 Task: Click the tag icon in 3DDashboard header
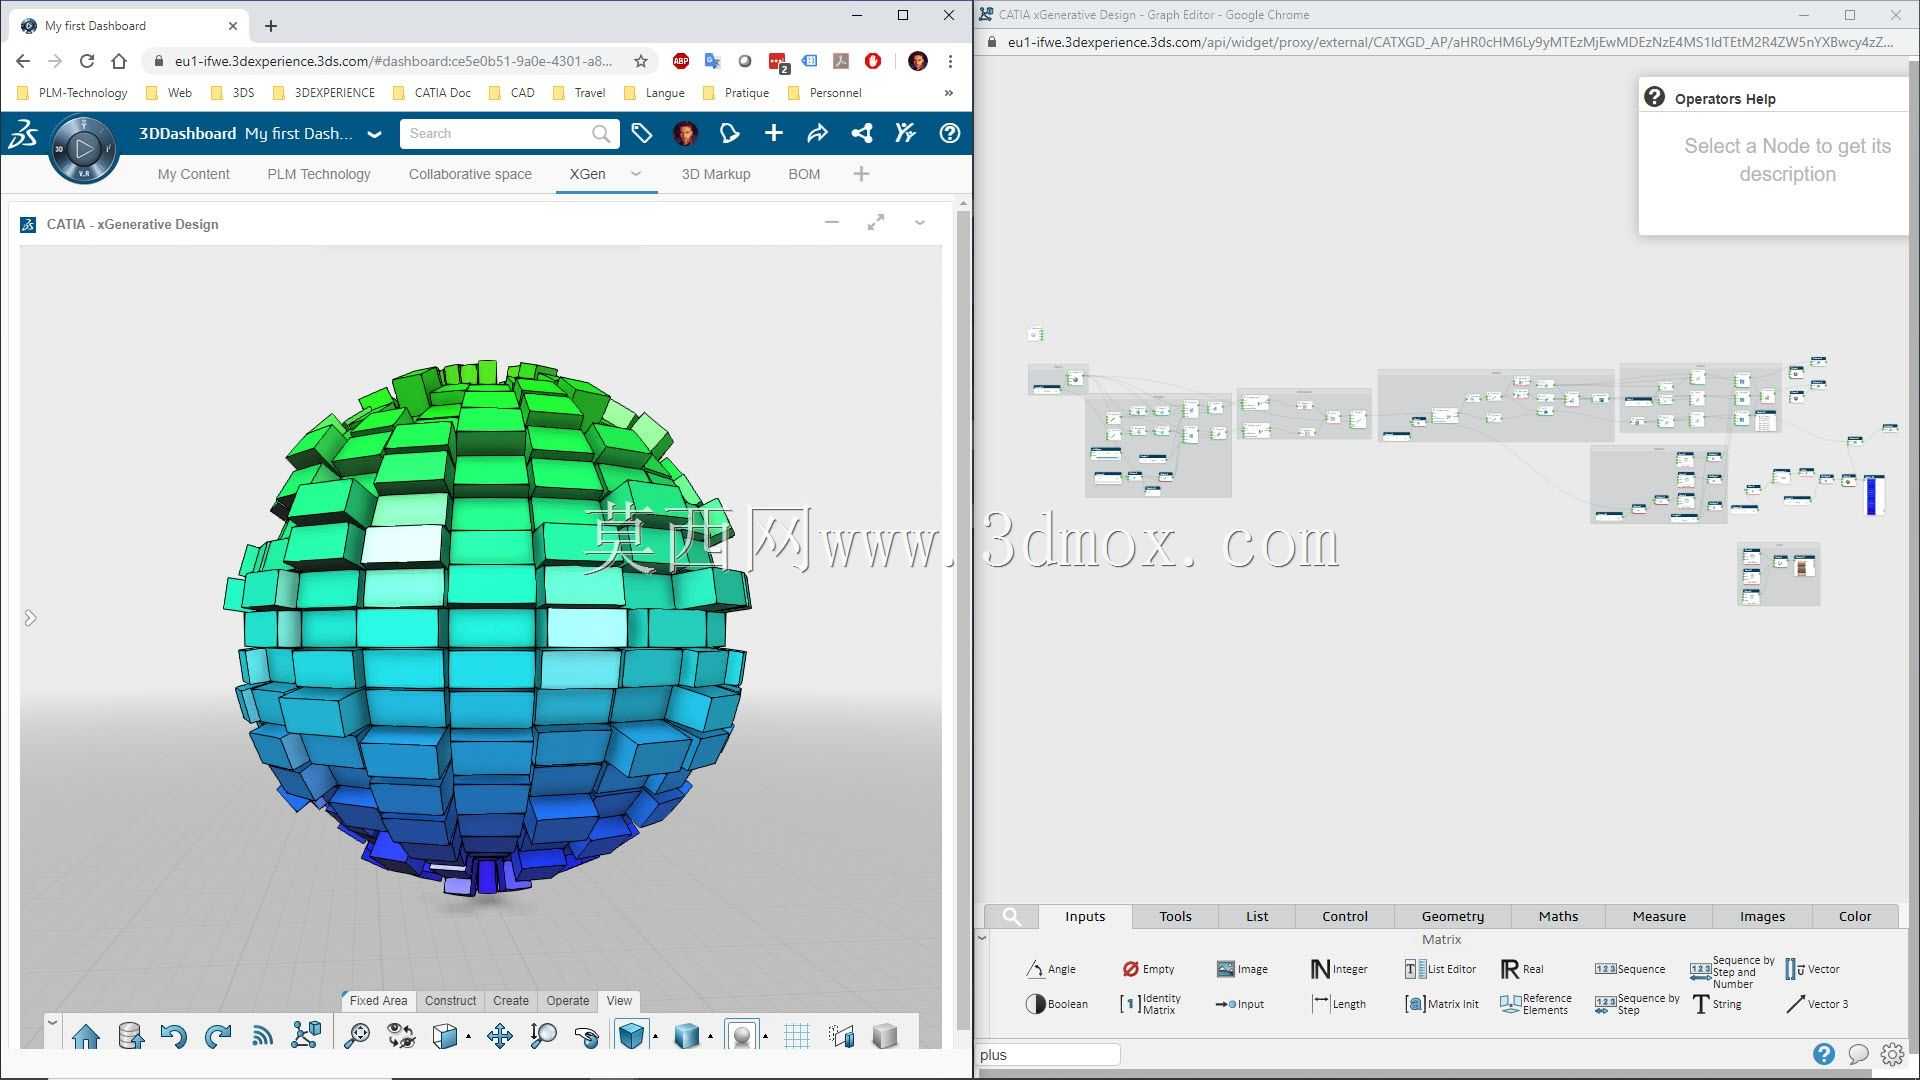click(x=642, y=133)
